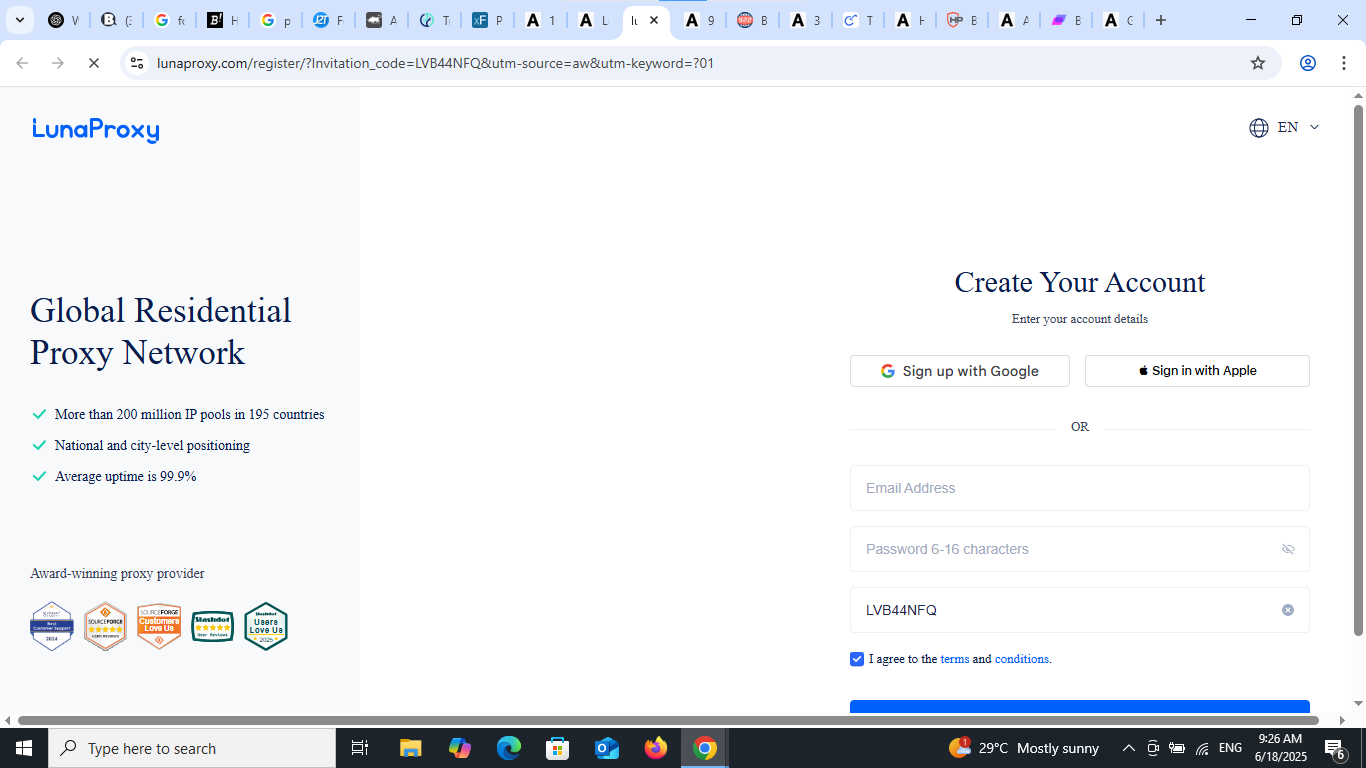Open the notification center icon
1366x768 pixels.
(1335, 748)
